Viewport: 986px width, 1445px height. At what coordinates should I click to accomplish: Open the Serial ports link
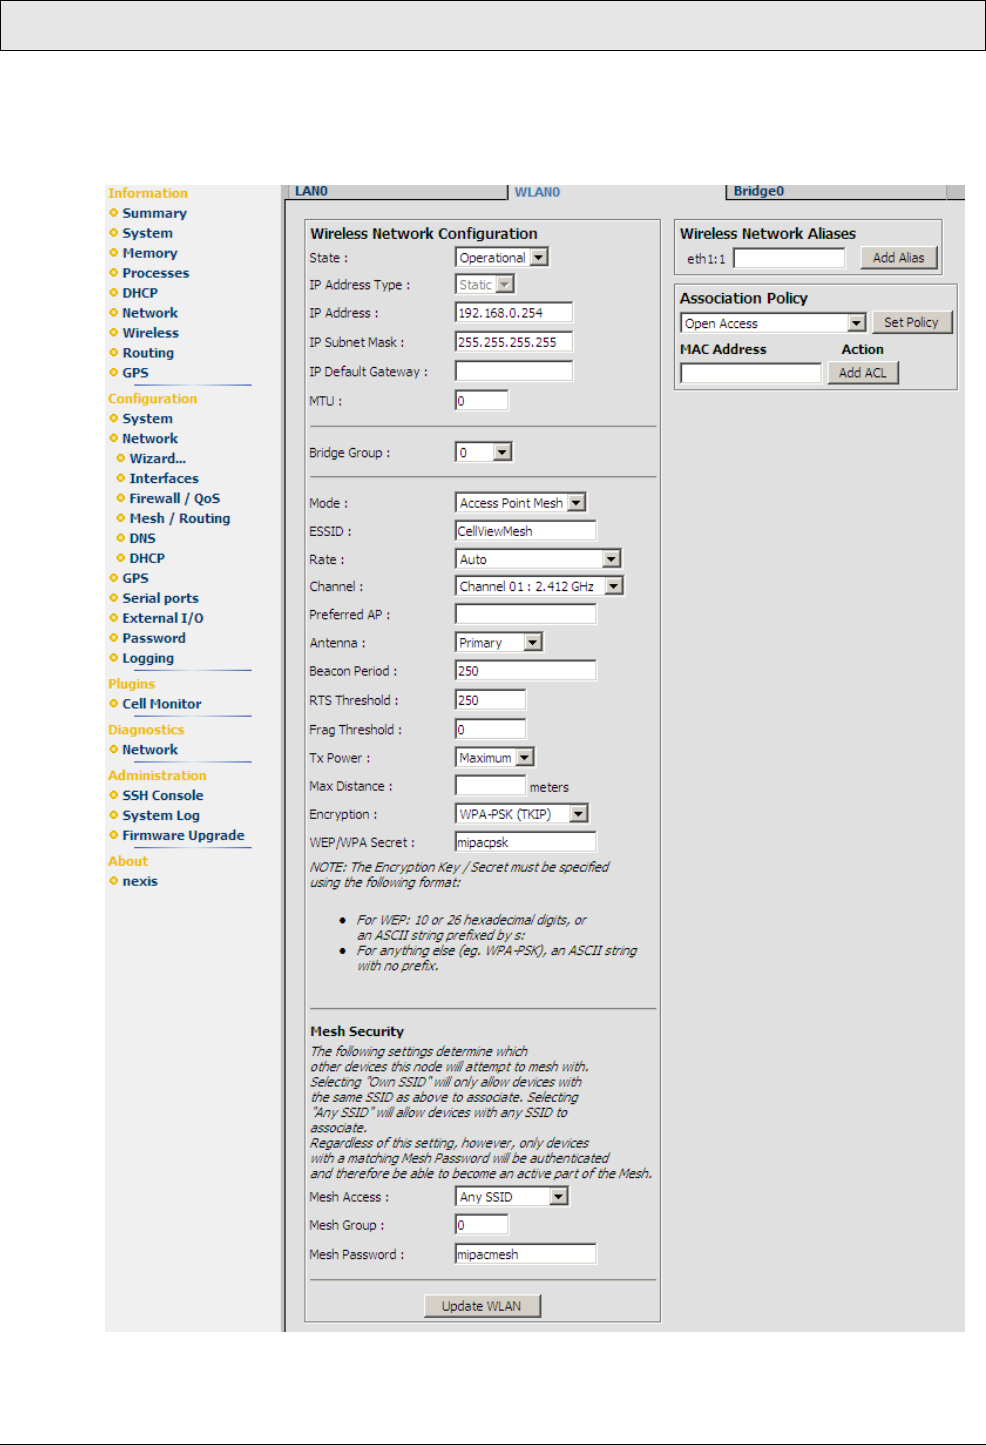click(160, 598)
